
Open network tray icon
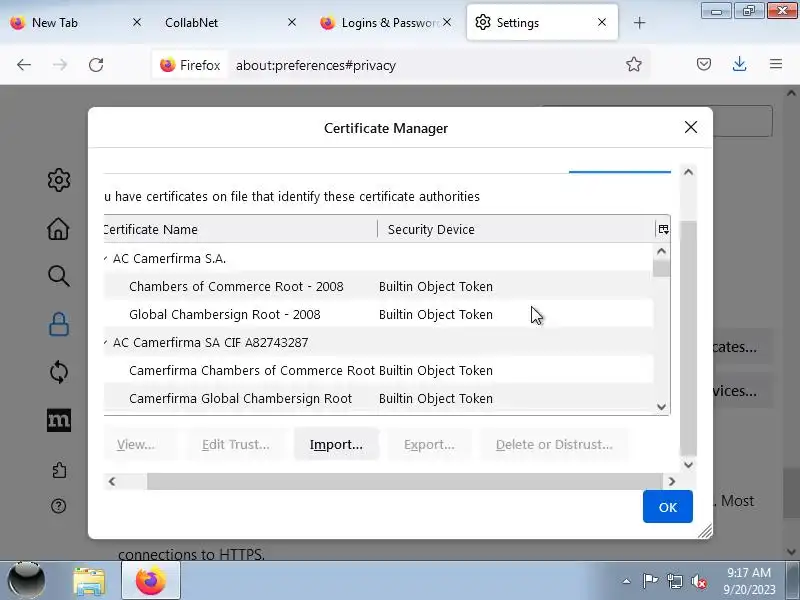tap(674, 581)
